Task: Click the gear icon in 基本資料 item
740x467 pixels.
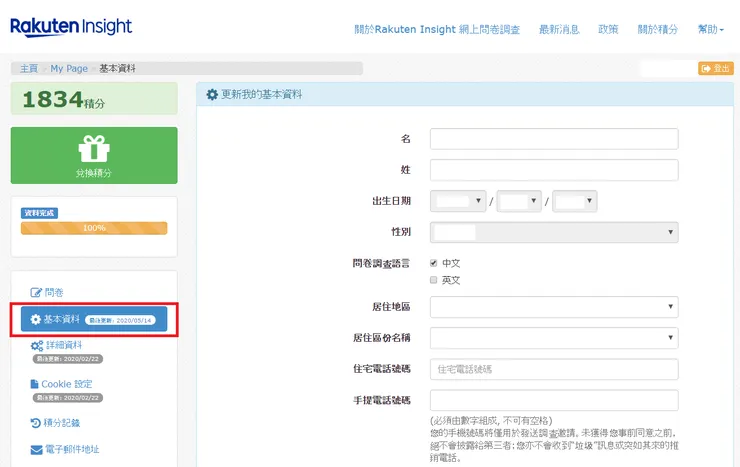Action: tap(36, 319)
